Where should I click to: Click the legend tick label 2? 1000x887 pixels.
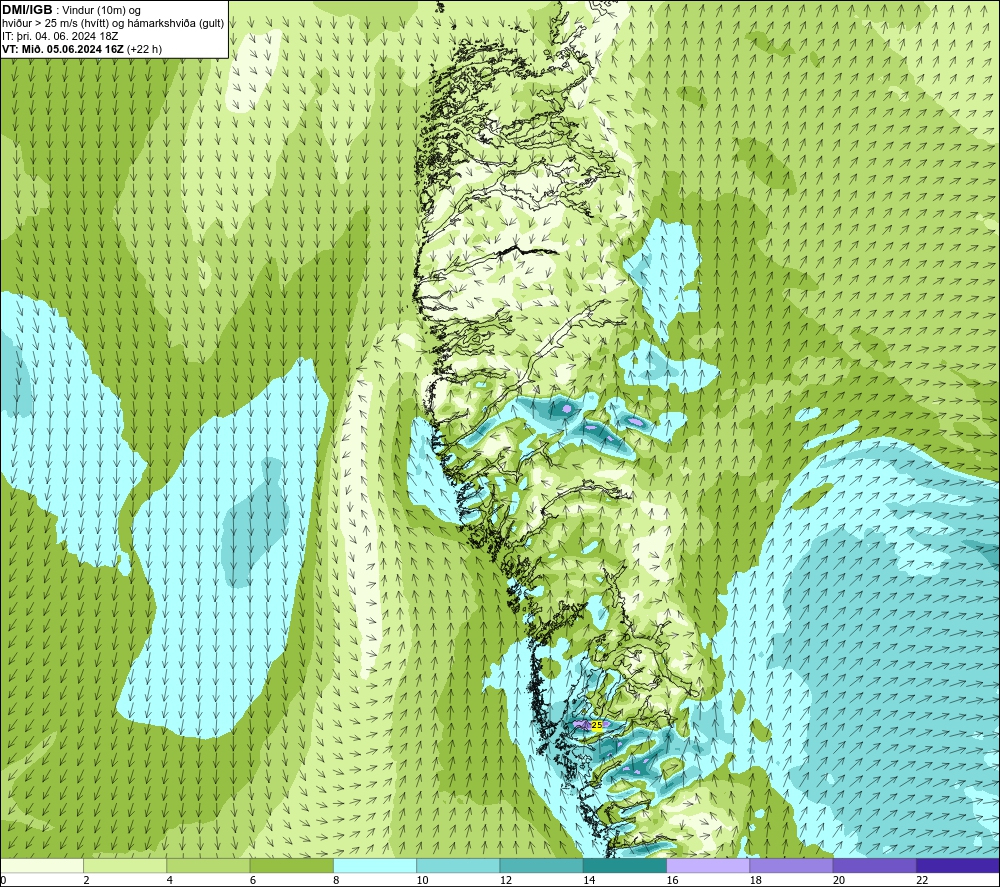tap(86, 880)
